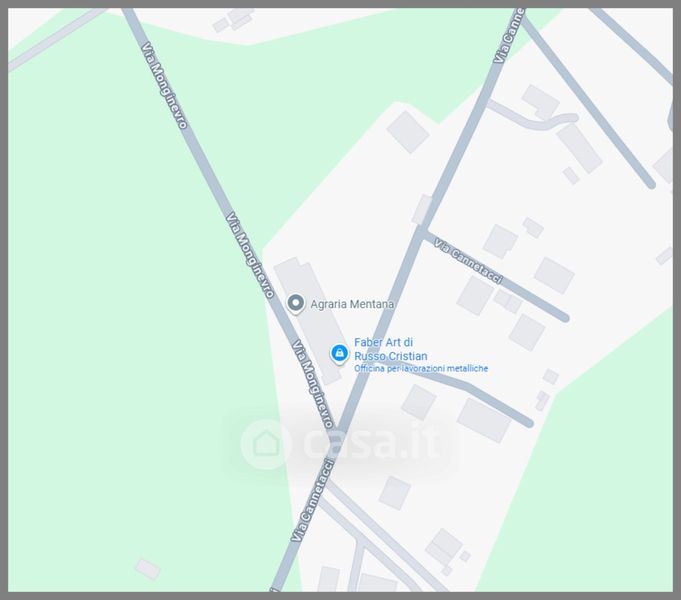Click the Via Monginevro label nearest the road junction
This screenshot has width=681, height=600.
click(312, 384)
